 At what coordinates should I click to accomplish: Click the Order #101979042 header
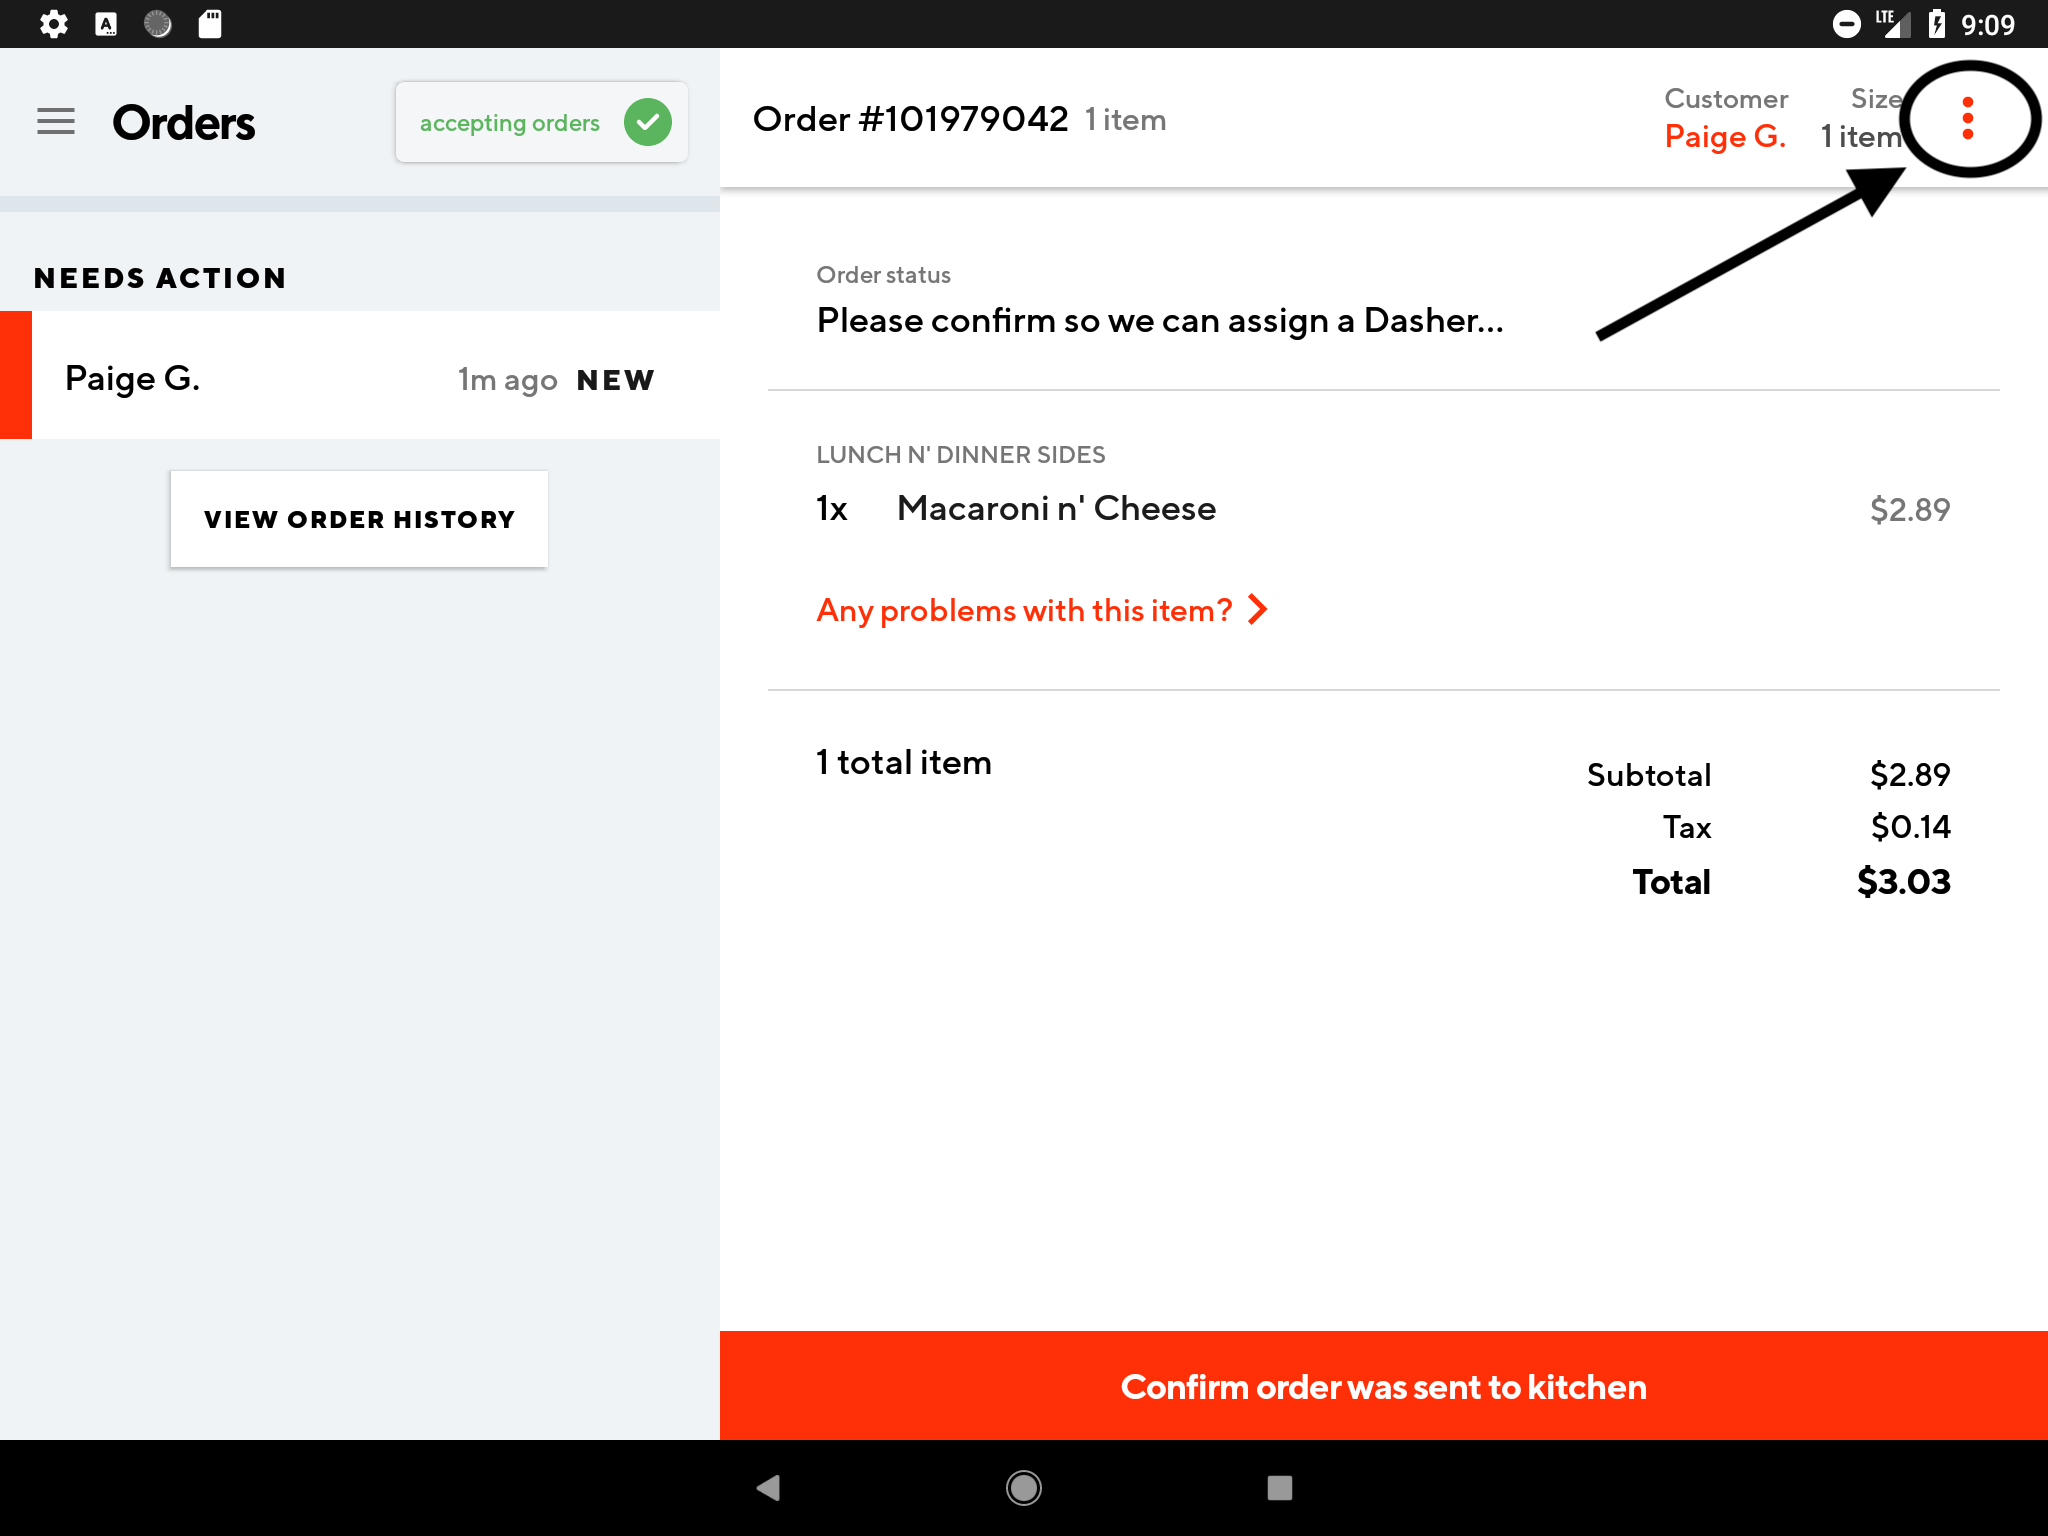910,119
